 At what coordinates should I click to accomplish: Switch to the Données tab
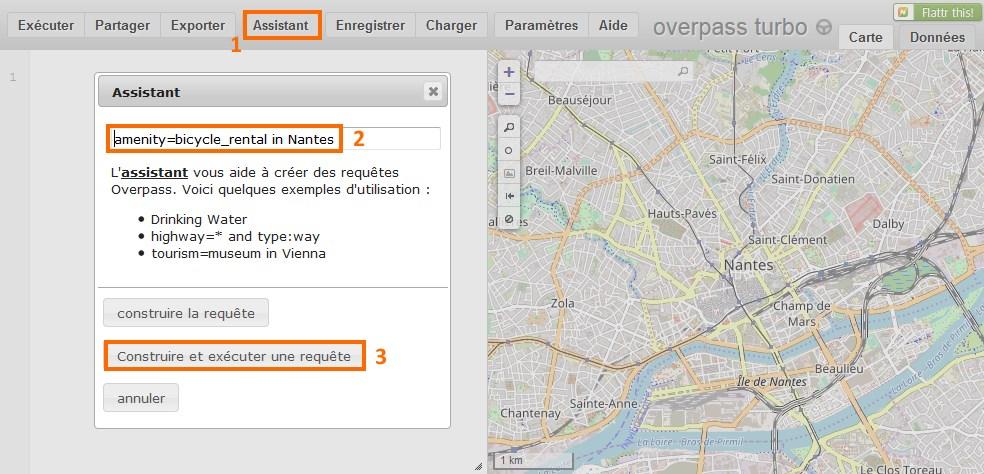click(x=937, y=37)
